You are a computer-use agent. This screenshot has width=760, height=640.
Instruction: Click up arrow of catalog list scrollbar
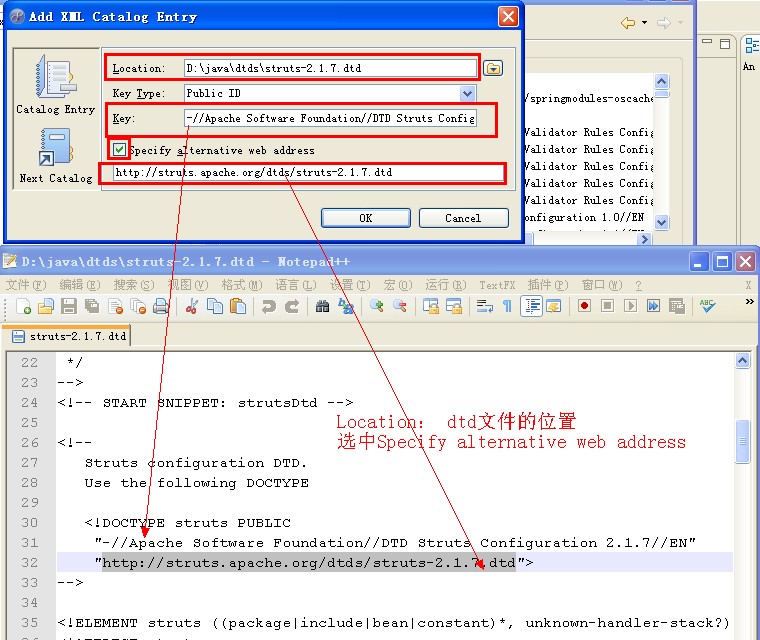(x=662, y=80)
